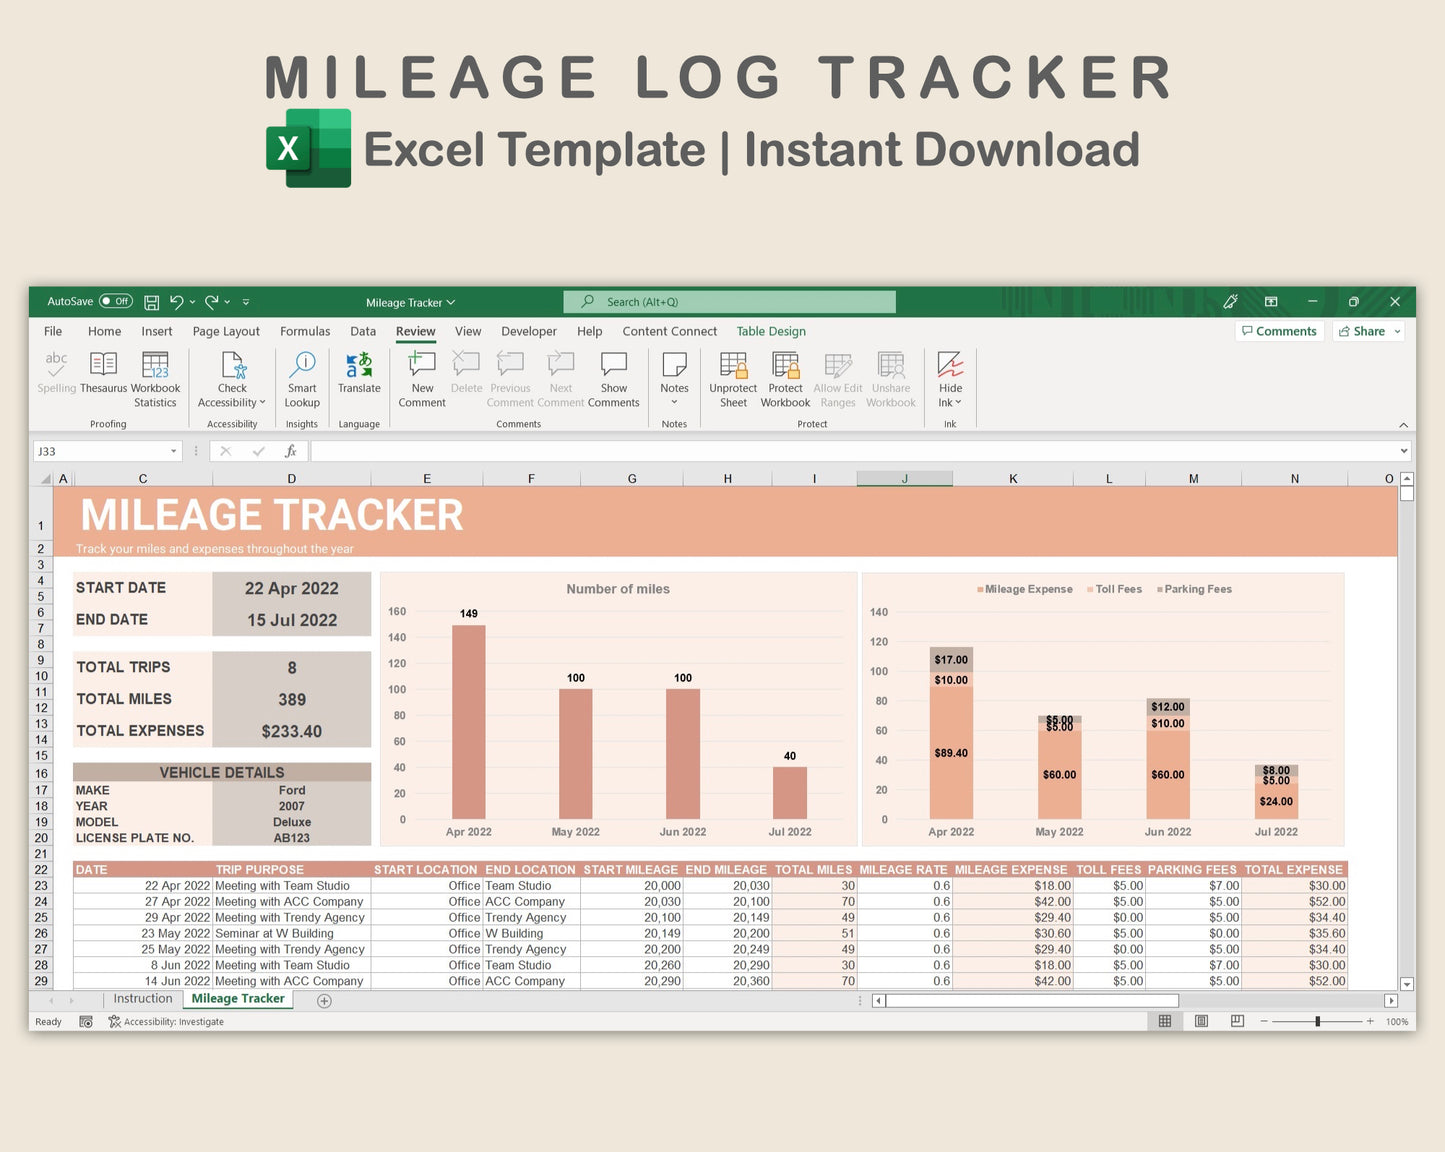Expand the Name Box dropdown arrow
1445x1152 pixels.
[x=173, y=451]
